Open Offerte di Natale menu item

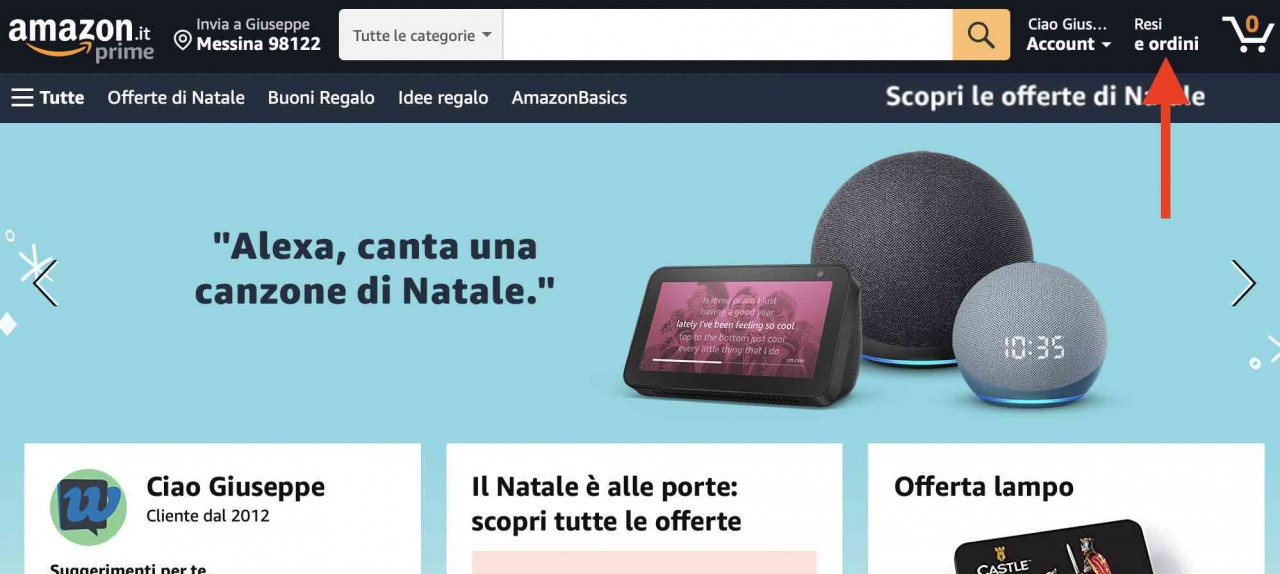click(x=176, y=97)
